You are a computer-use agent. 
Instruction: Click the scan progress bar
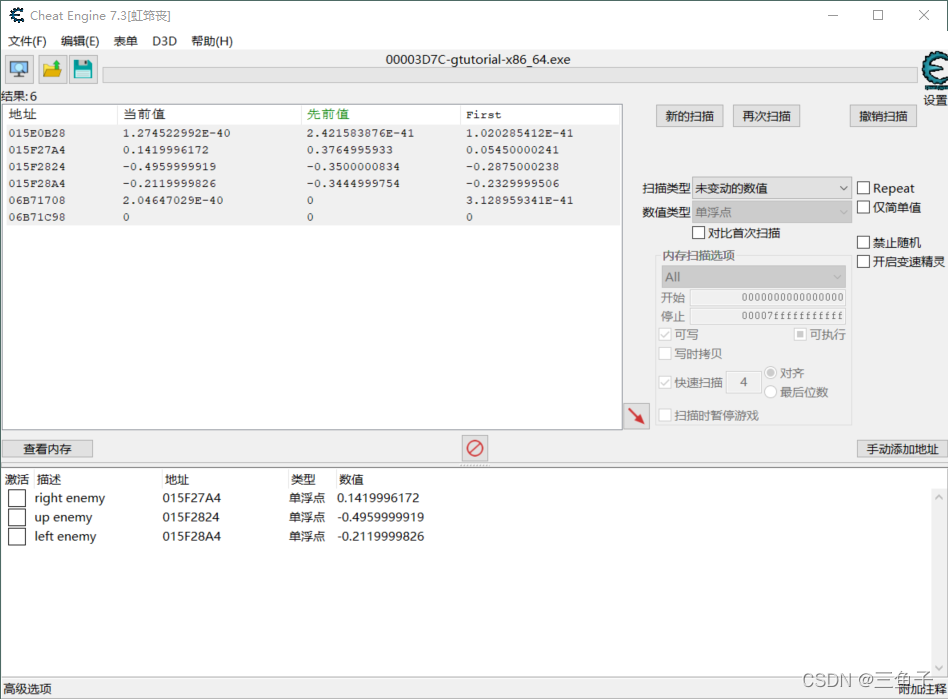(x=510, y=75)
